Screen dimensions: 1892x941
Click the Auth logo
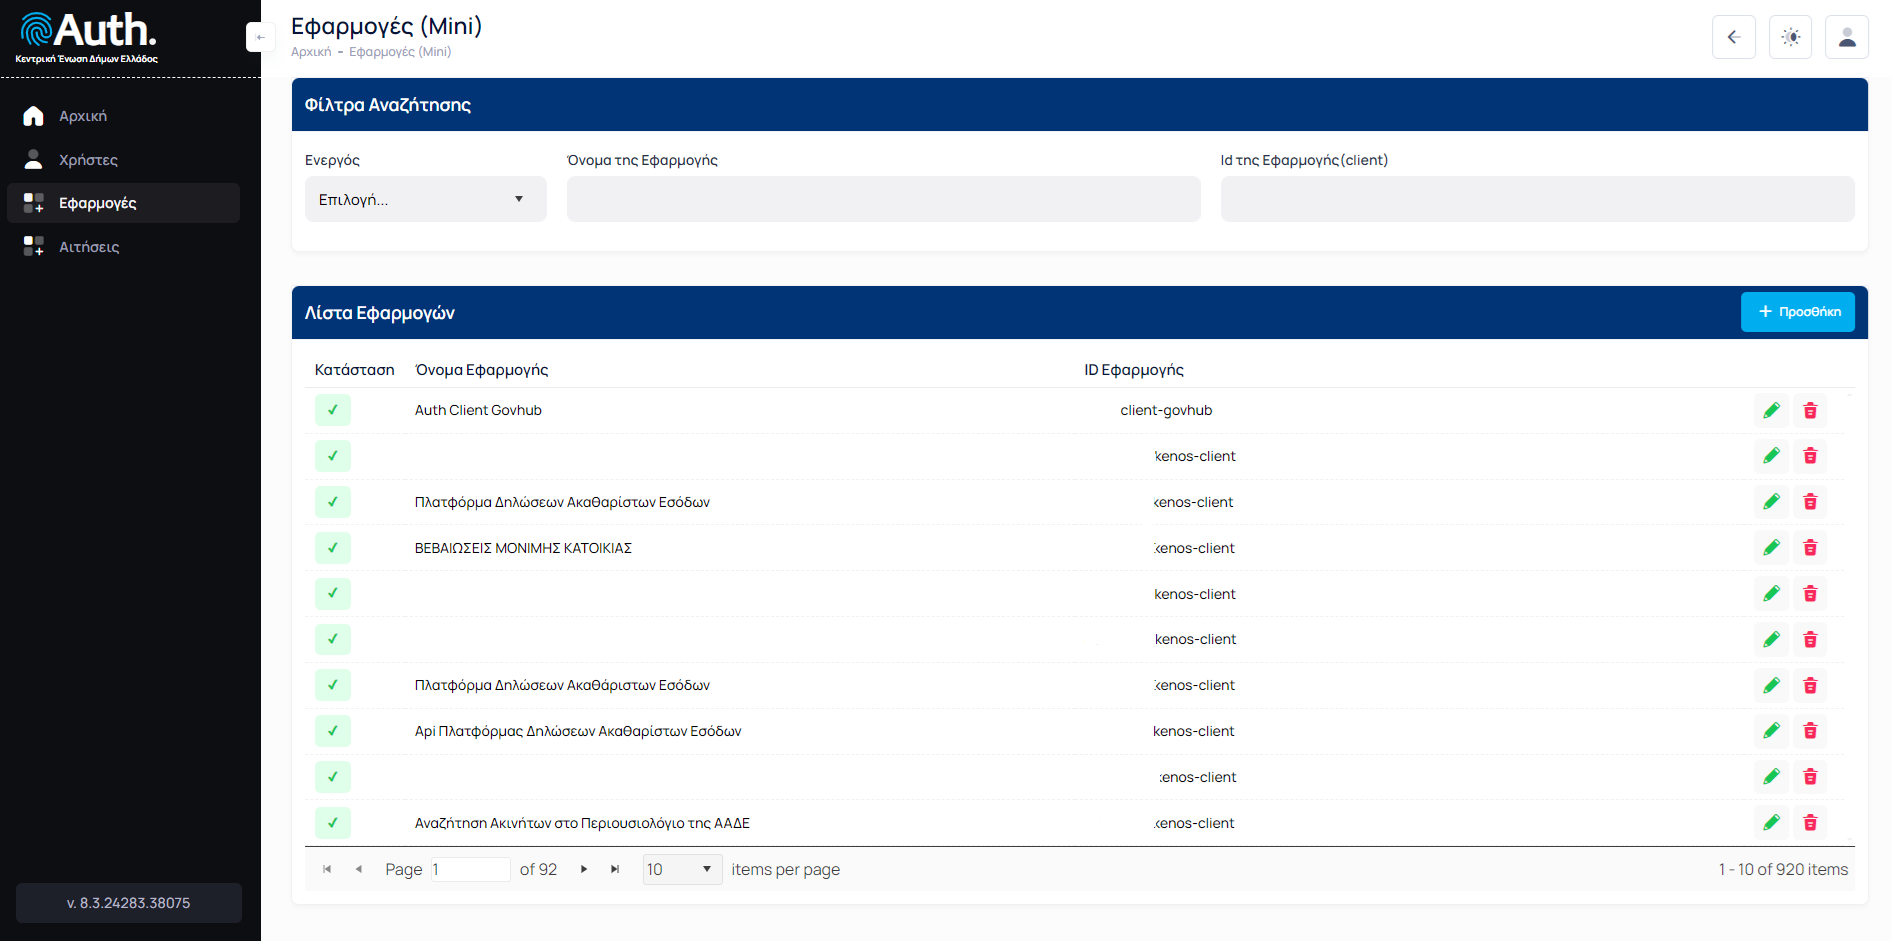(x=88, y=38)
